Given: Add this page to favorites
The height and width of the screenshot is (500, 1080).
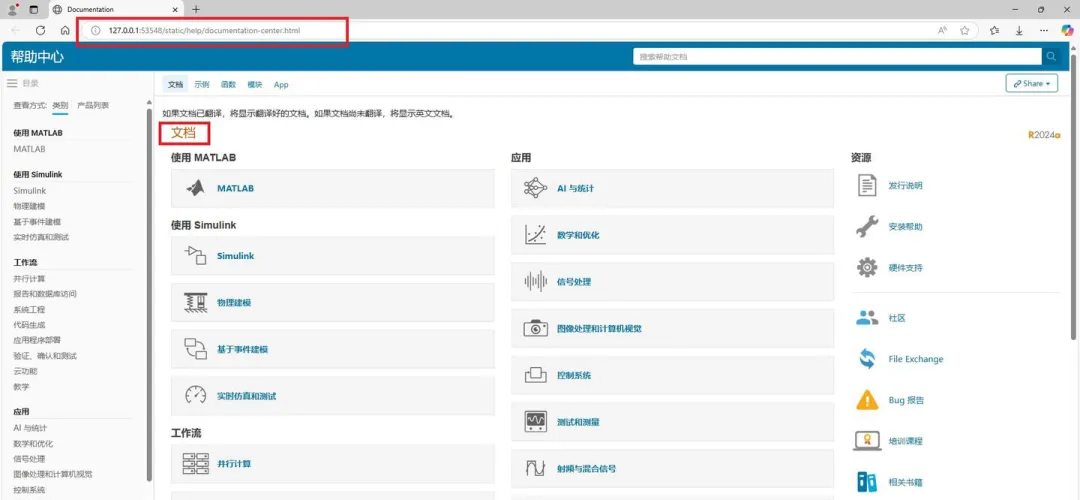Looking at the screenshot, I should click(965, 30).
